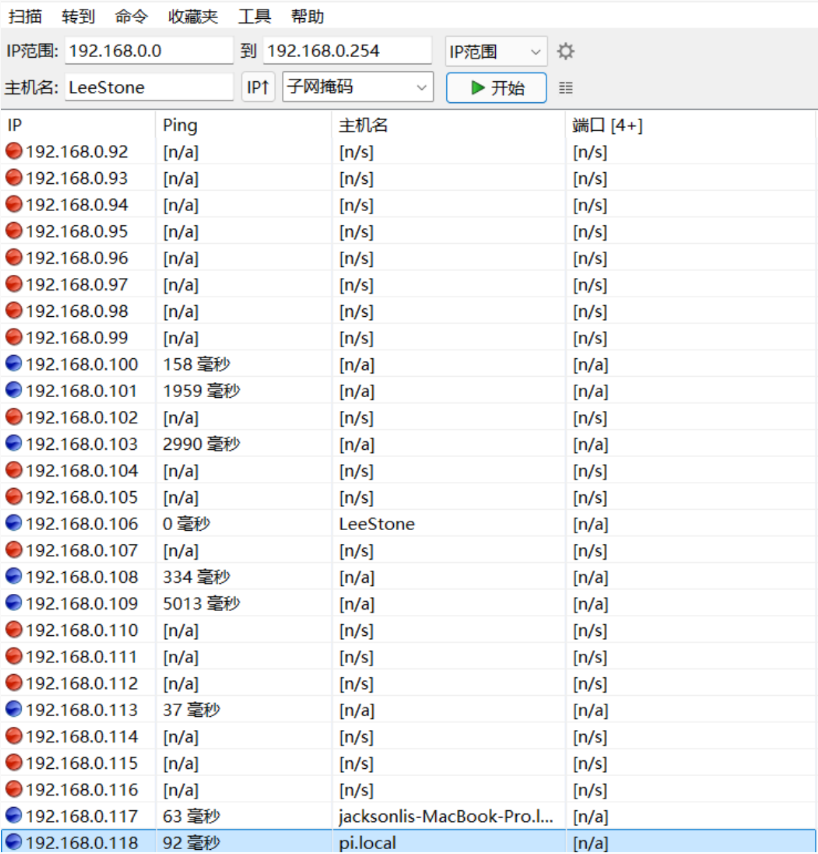Click the 开始 scan button
Screen dimensions: 818x854
[496, 88]
